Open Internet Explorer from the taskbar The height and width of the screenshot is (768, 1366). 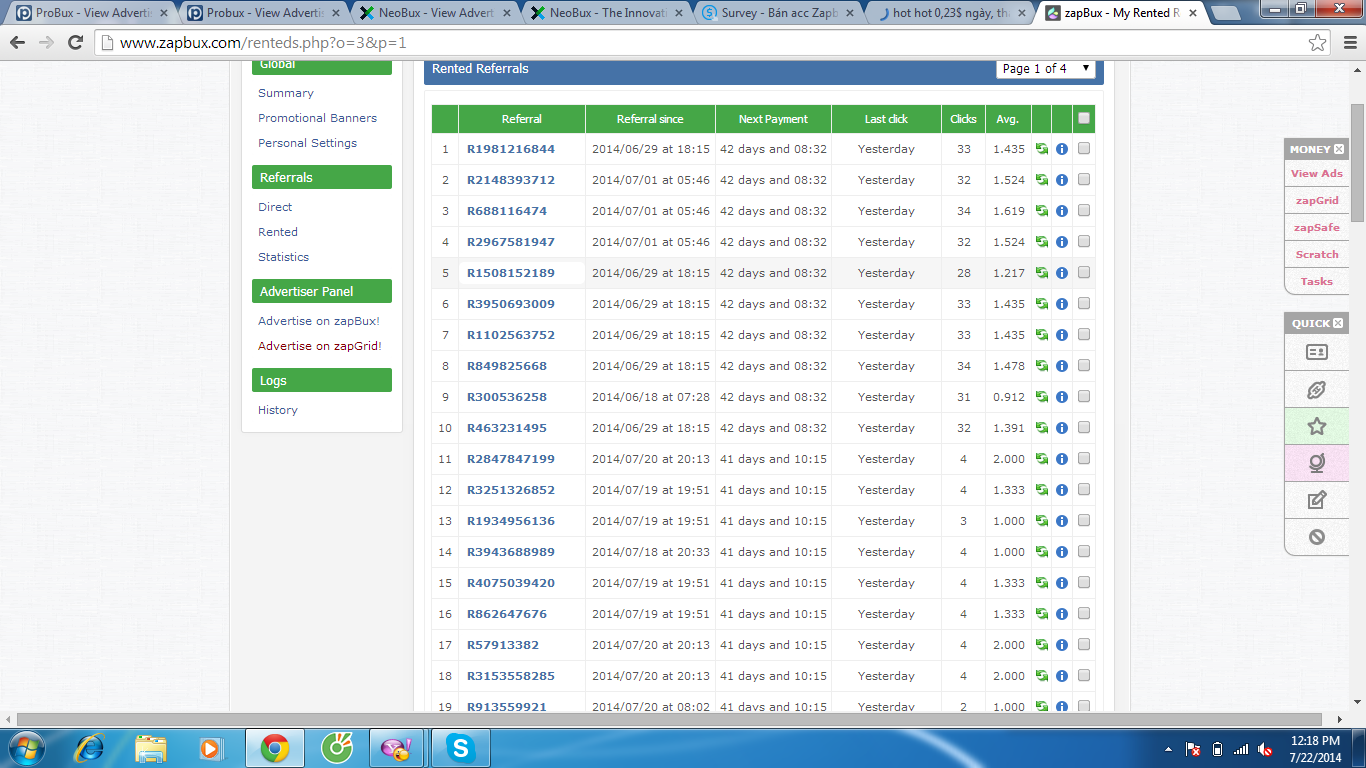point(89,748)
